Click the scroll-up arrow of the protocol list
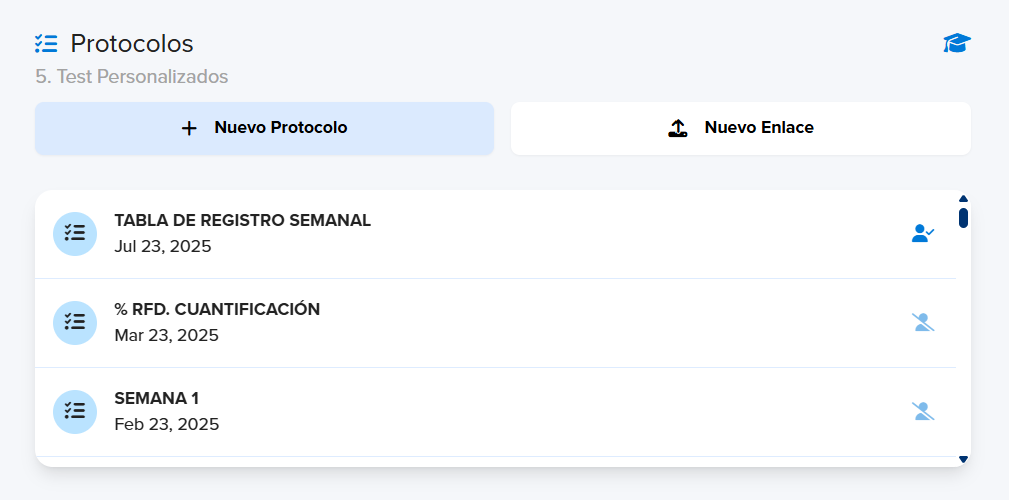The width and height of the screenshot is (1009, 500). coord(963,199)
